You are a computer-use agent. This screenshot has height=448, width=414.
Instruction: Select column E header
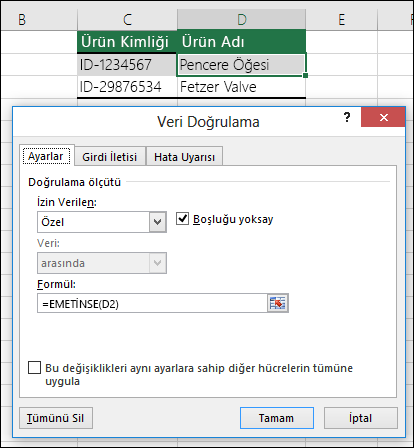pos(342,19)
